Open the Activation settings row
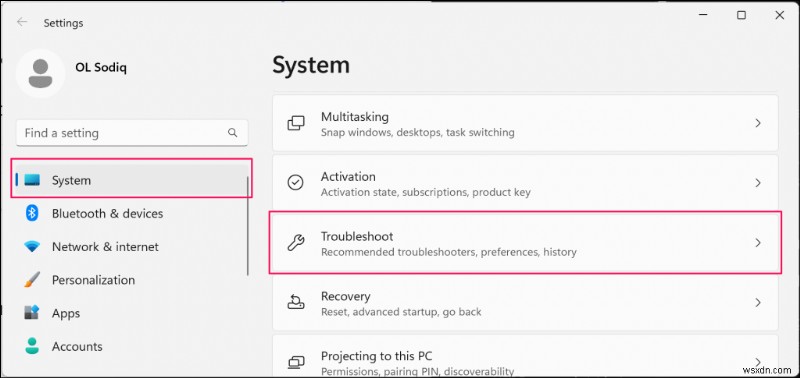The height and width of the screenshot is (378, 800). (525, 183)
